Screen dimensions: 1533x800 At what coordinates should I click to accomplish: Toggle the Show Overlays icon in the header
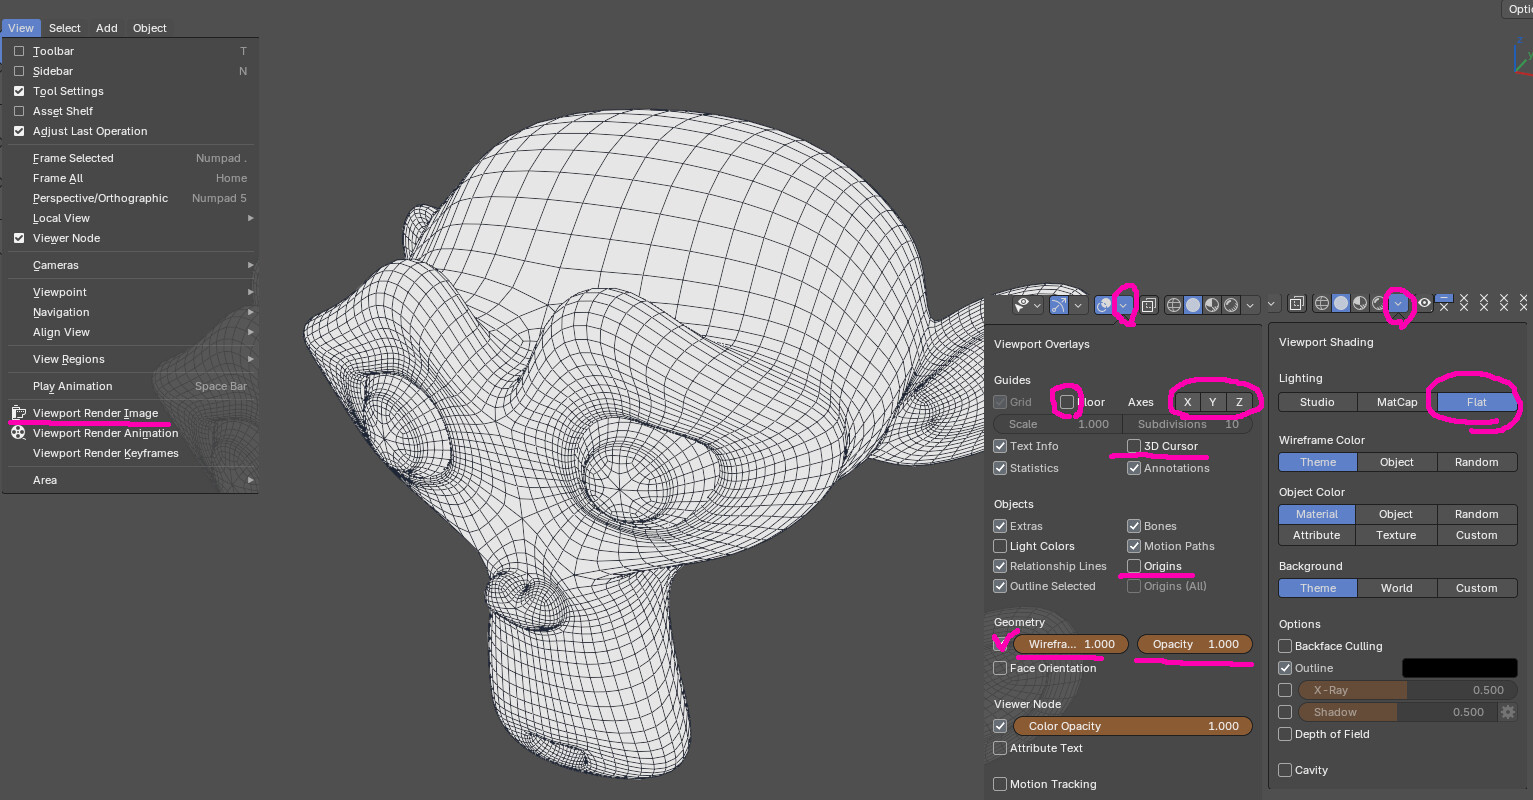1104,305
